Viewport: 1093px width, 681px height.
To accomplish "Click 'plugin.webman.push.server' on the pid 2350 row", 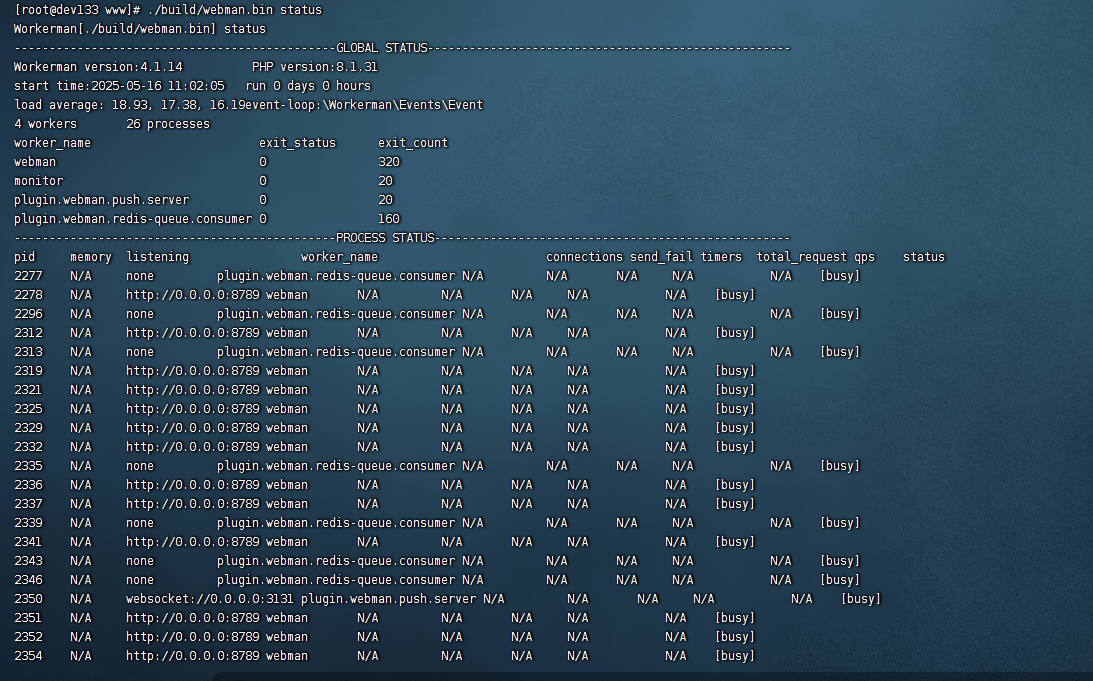I will (389, 599).
